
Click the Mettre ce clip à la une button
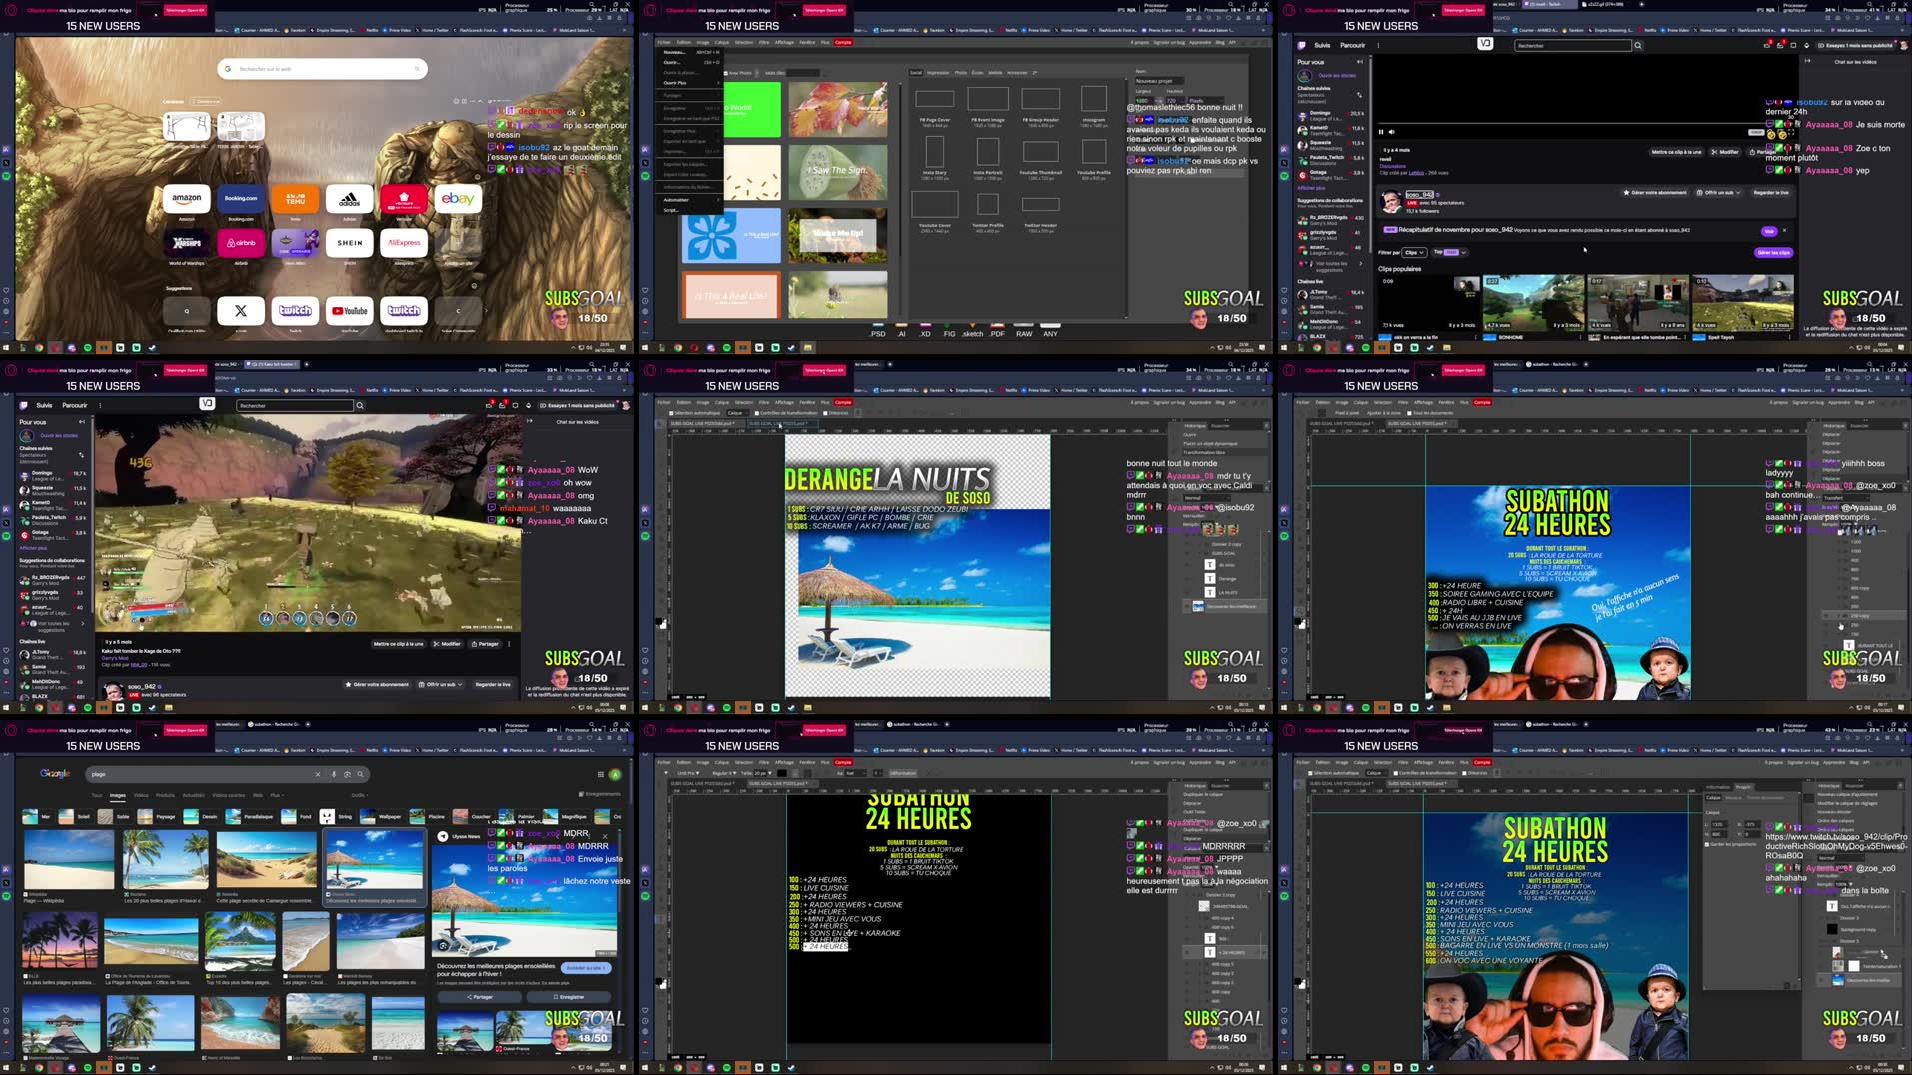[x=1676, y=152]
